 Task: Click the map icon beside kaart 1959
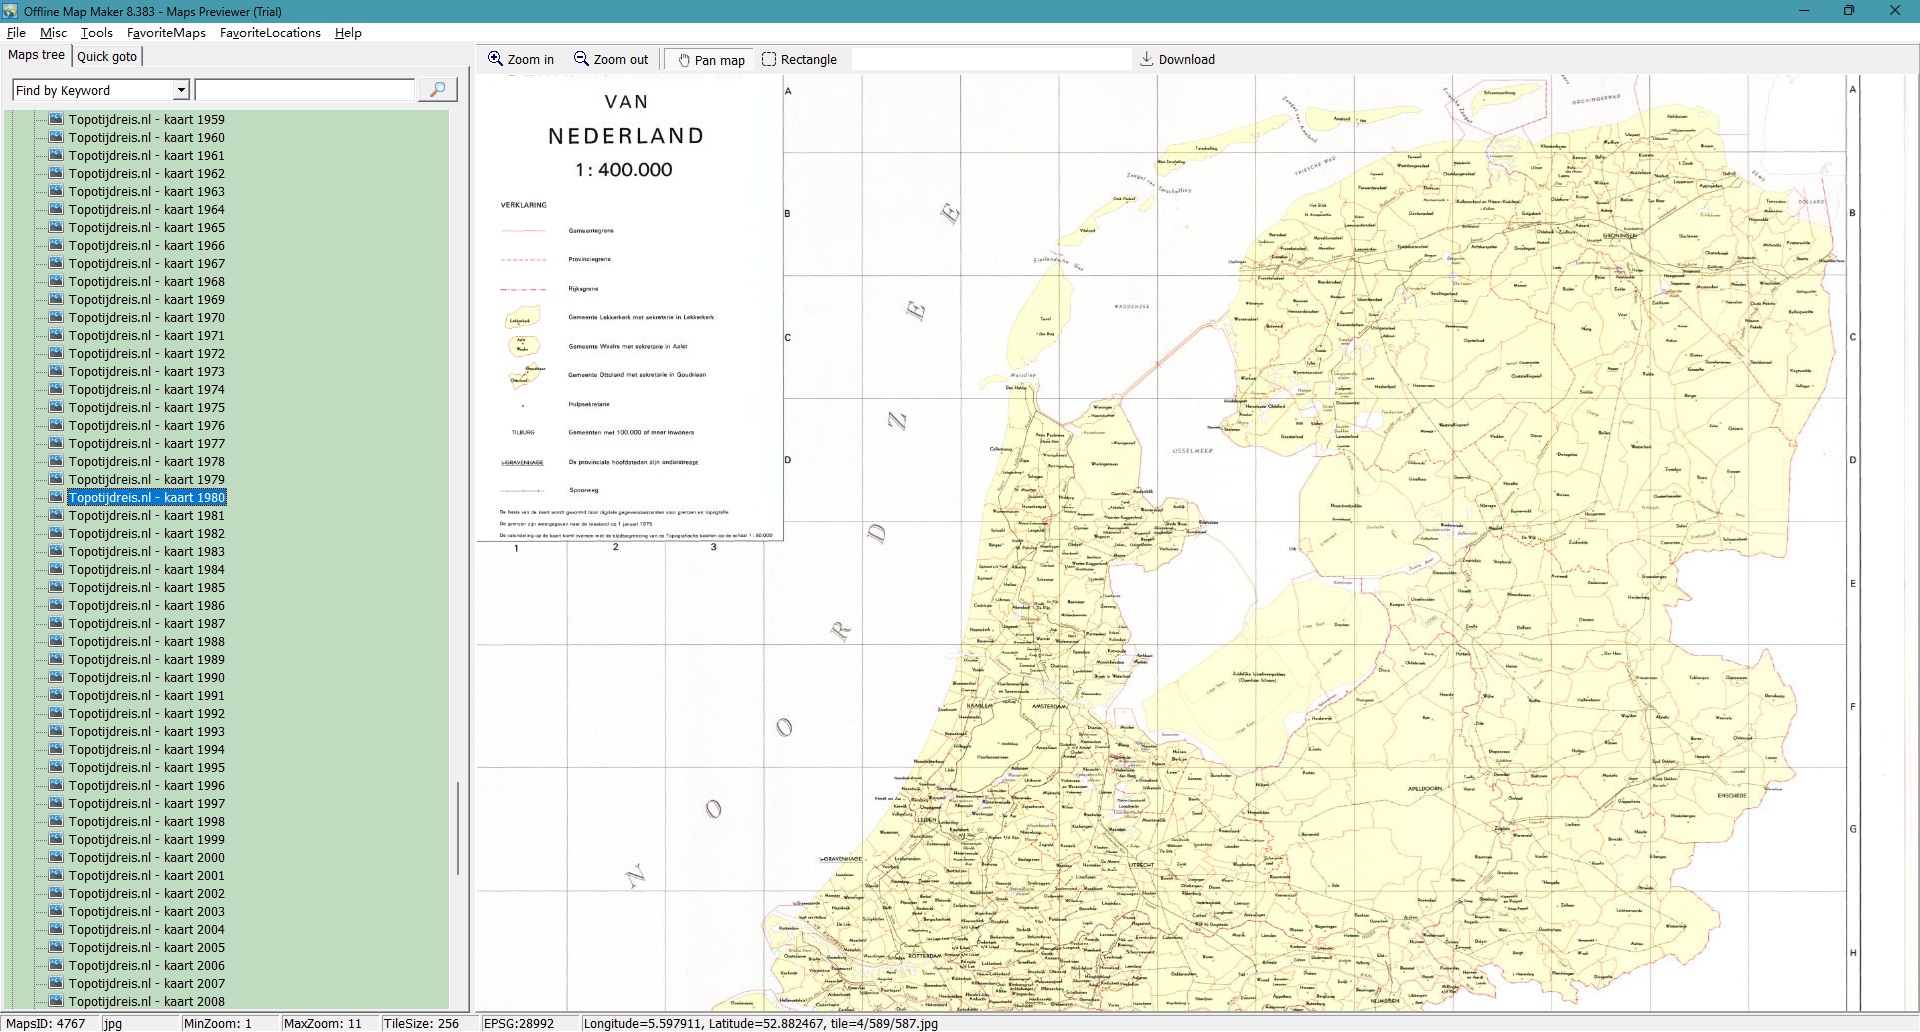(x=57, y=119)
